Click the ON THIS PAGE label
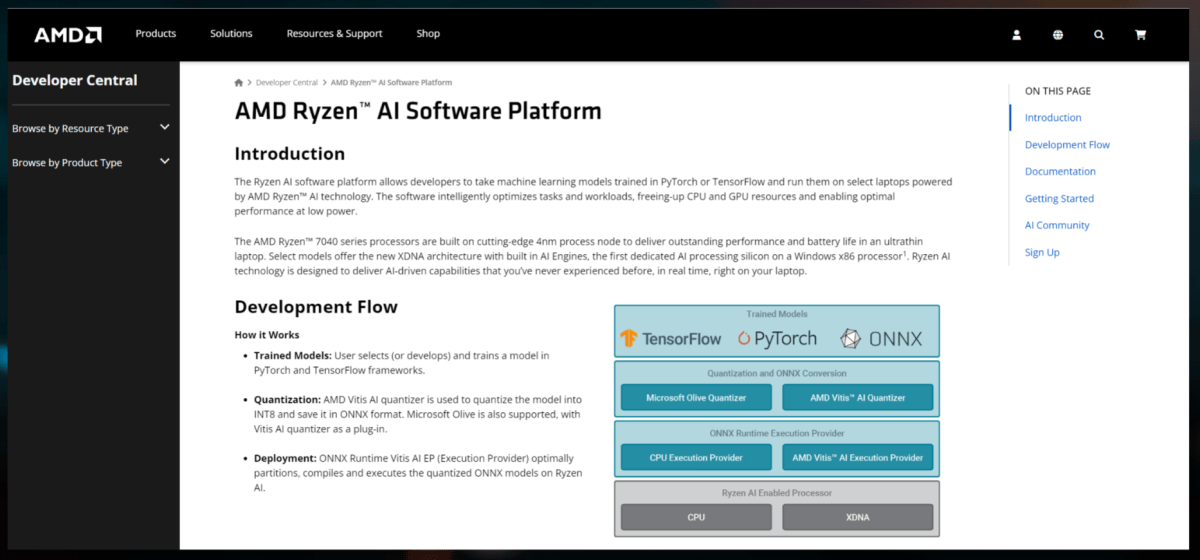The image size is (1200, 560). [x=1058, y=91]
